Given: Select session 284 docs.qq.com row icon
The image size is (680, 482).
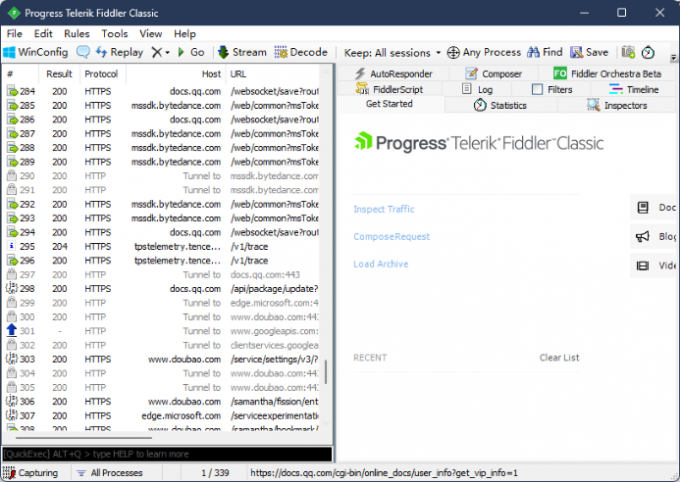Looking at the screenshot, I should click(12, 92).
